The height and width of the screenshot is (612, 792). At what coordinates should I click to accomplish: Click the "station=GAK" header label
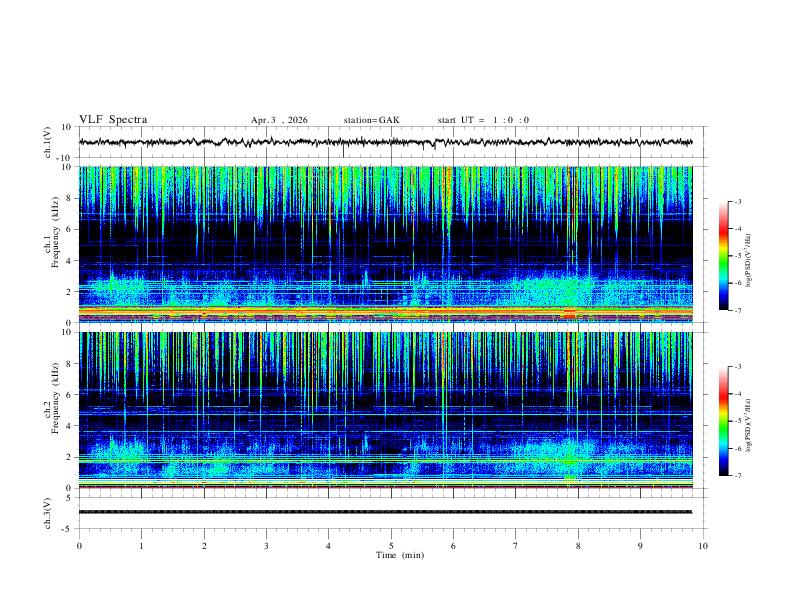(x=371, y=120)
